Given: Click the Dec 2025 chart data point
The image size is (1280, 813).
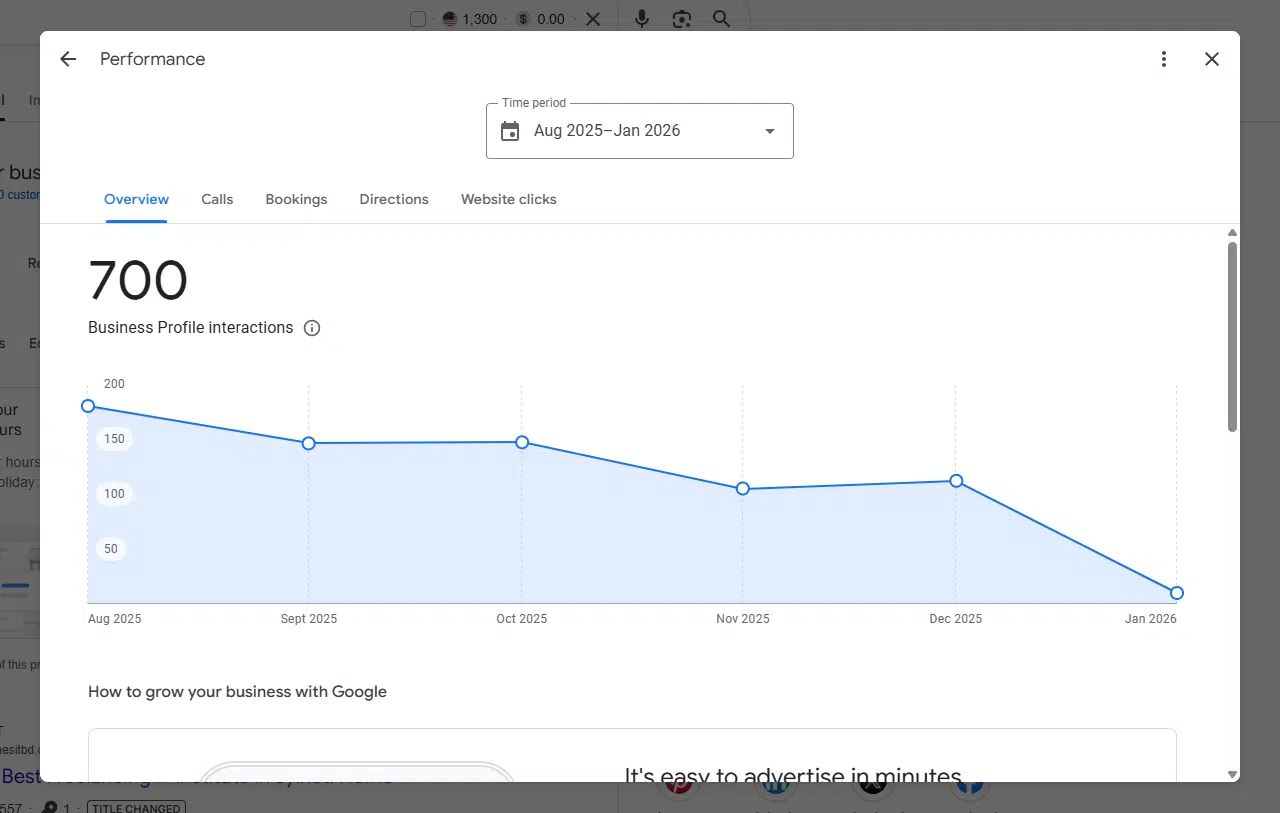Looking at the screenshot, I should coord(956,481).
